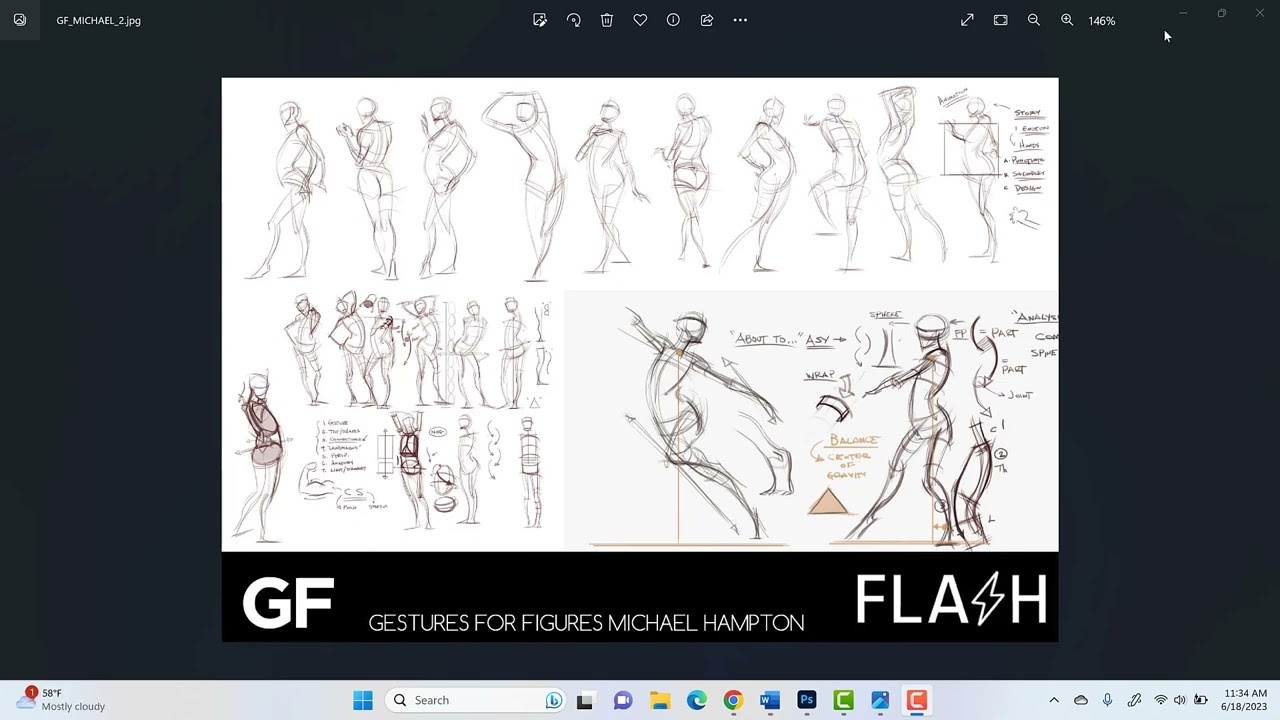Switch to Photoshop on the taskbar
The image size is (1280, 720).
807,700
